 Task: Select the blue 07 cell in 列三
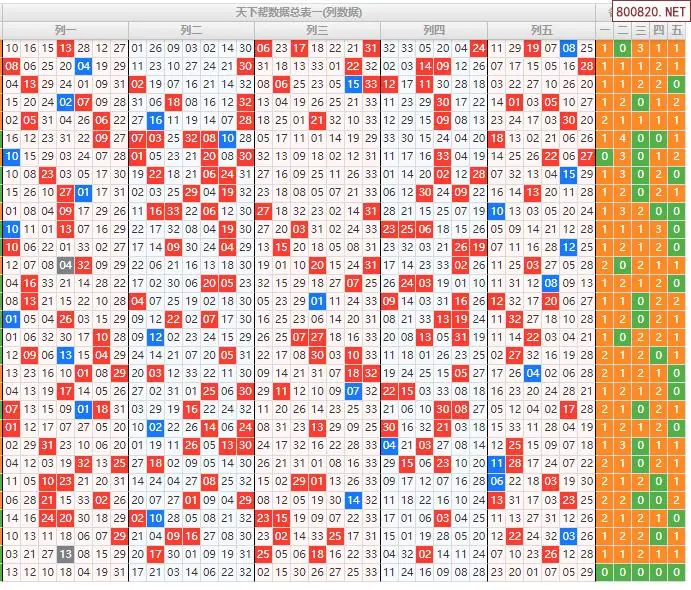pos(353,391)
